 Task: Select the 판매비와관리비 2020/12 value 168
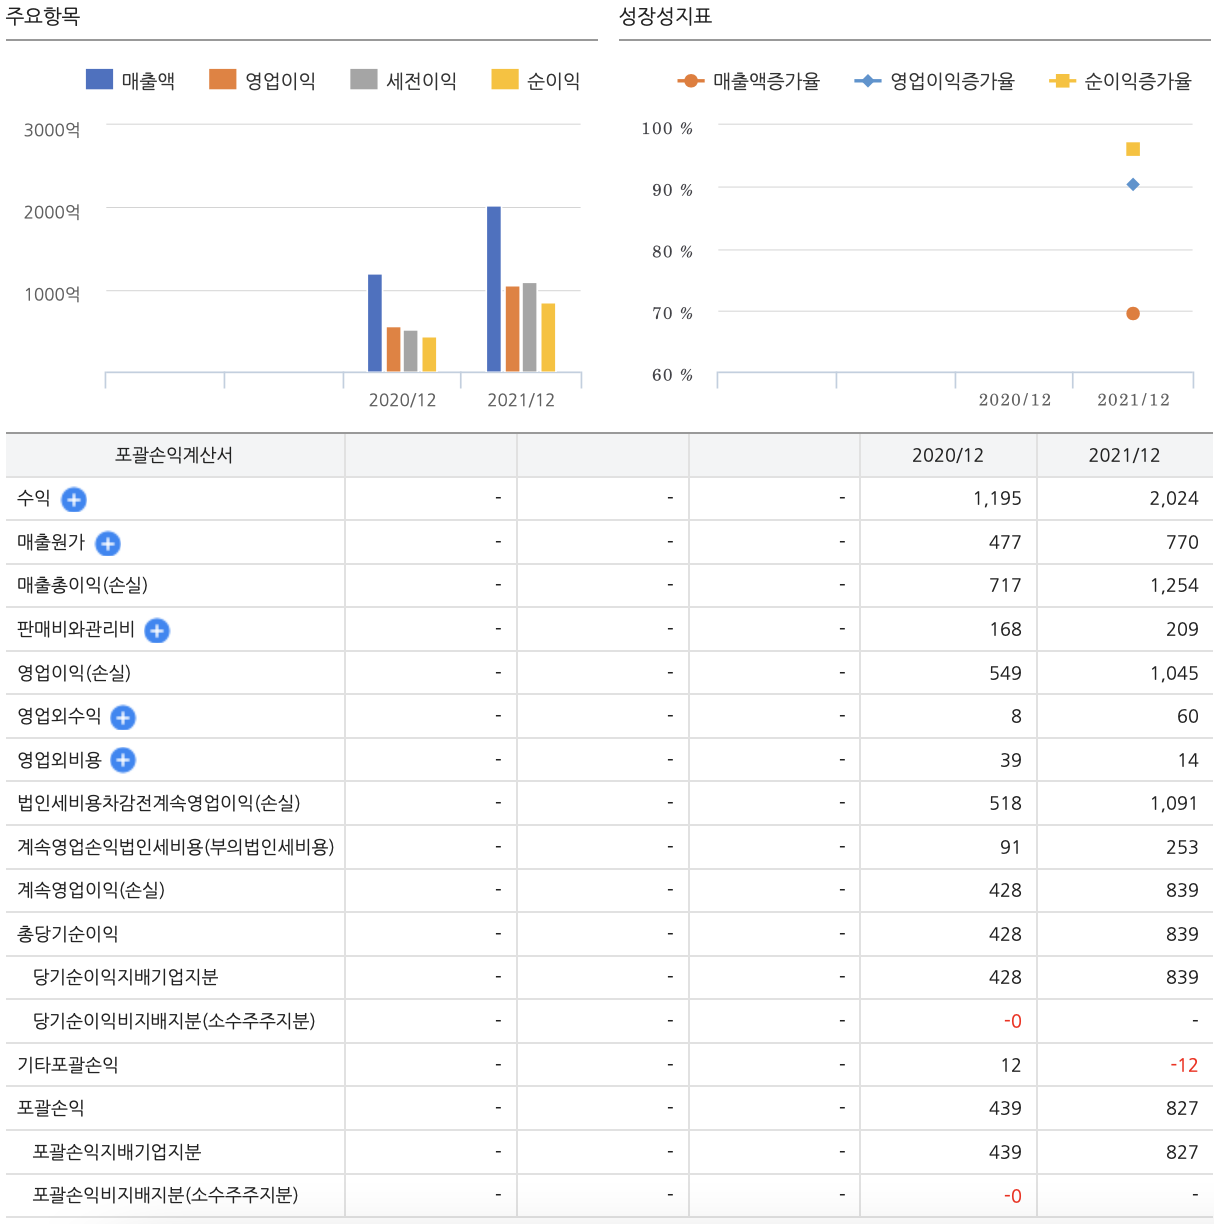[1005, 629]
